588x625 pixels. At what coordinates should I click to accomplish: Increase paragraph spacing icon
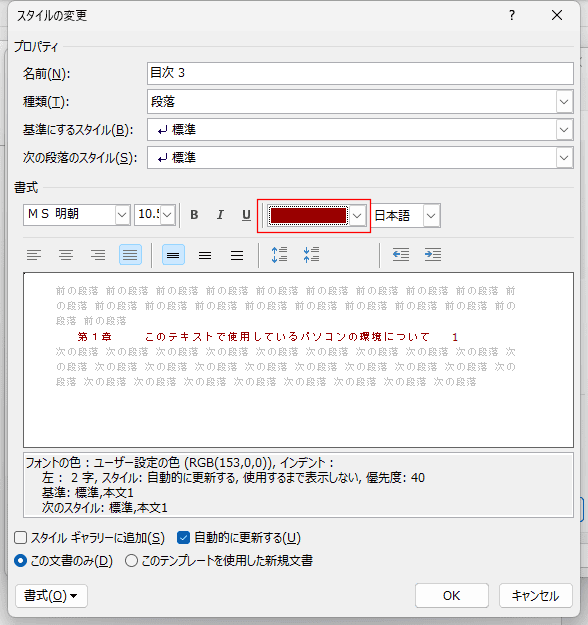tap(279, 255)
